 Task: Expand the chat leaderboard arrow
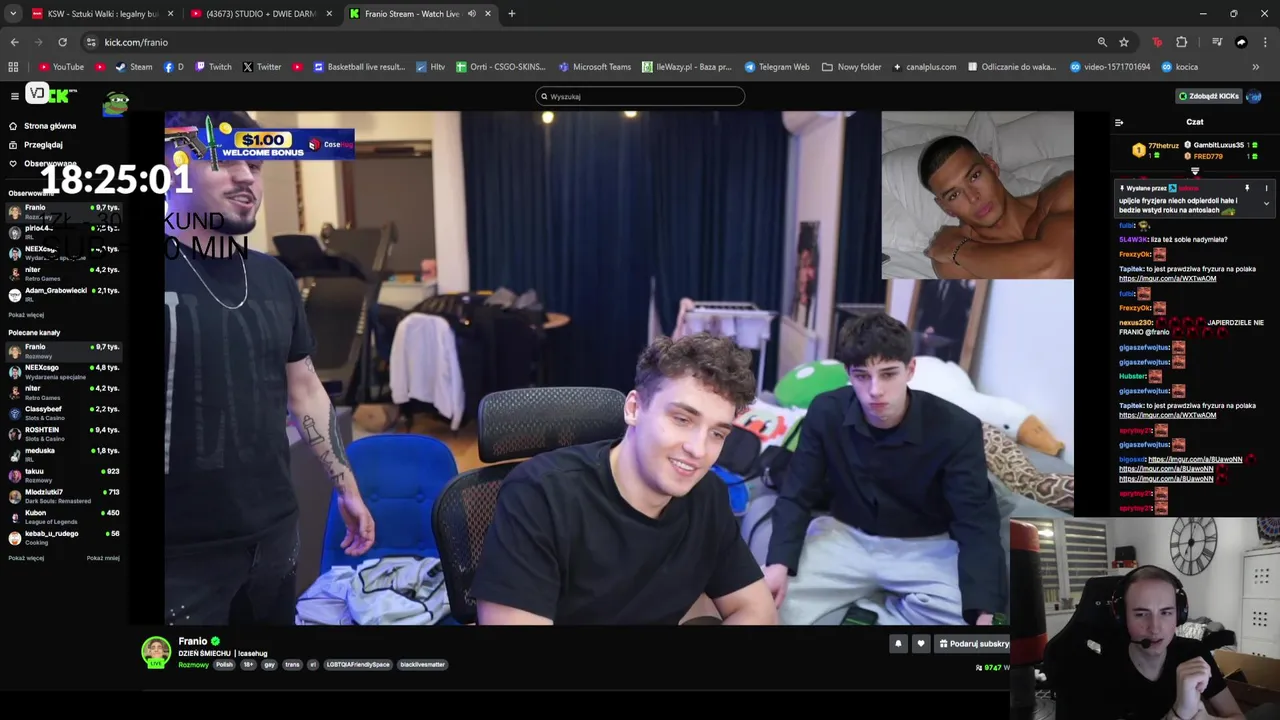(1194, 171)
